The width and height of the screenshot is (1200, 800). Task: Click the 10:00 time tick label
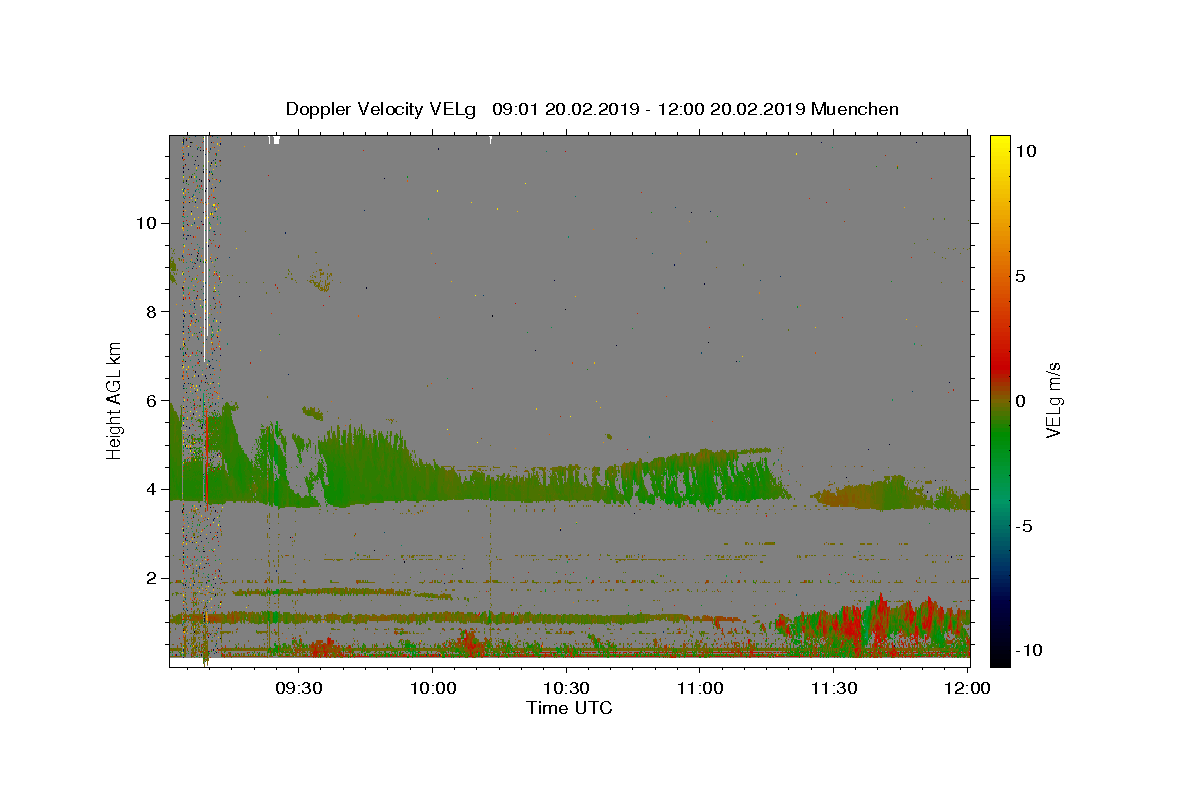click(x=433, y=688)
